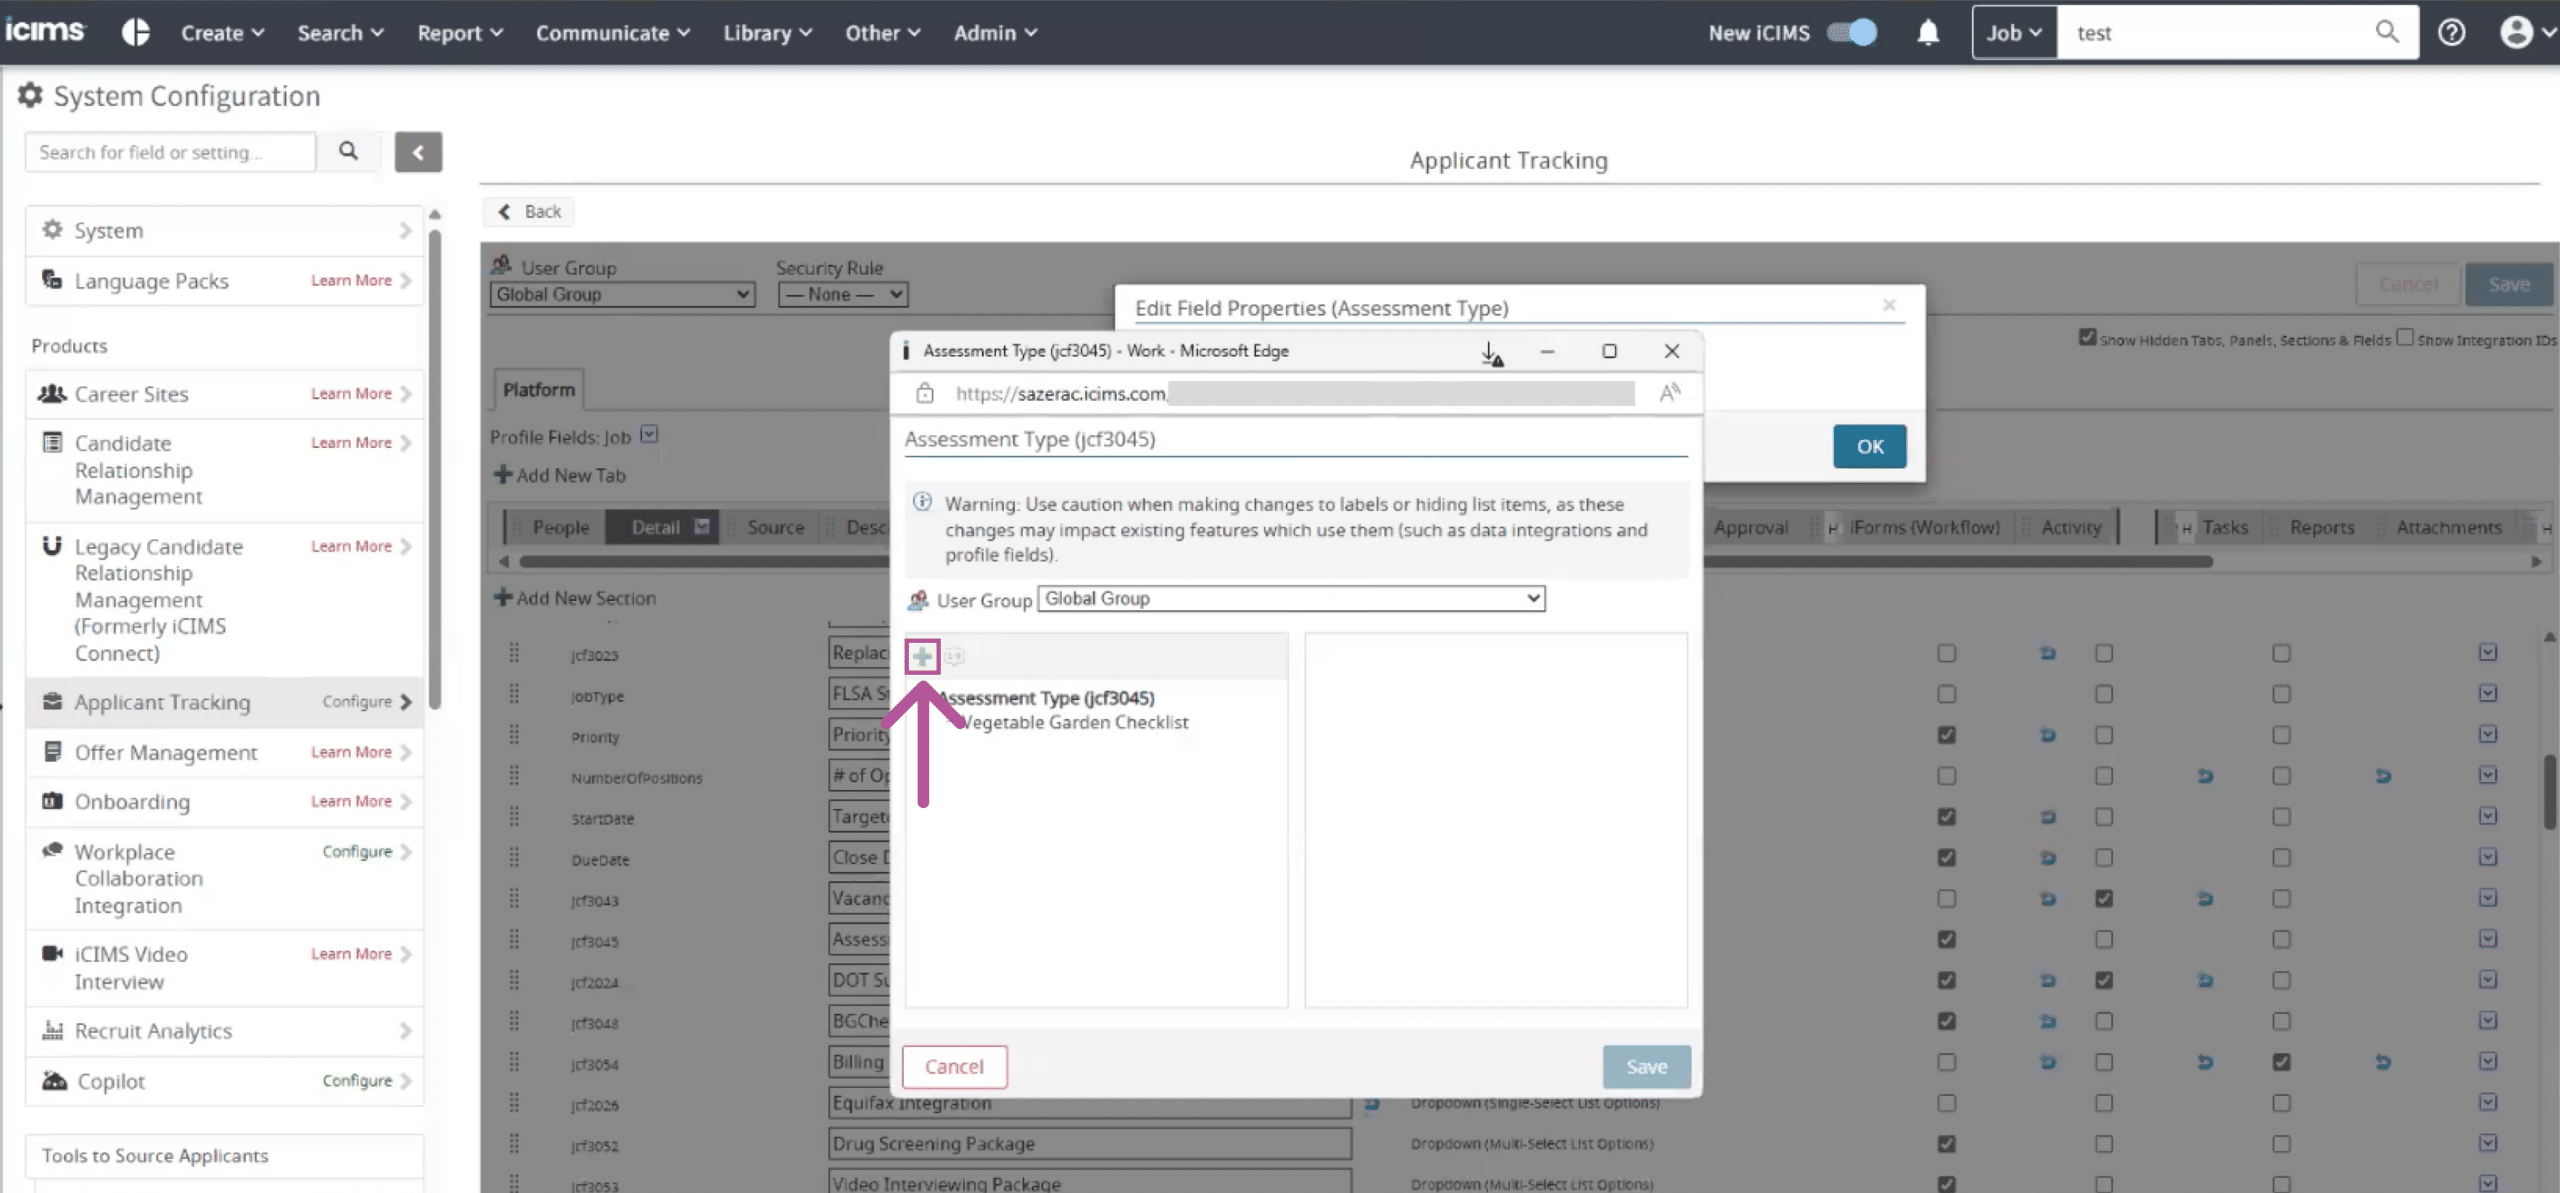Click Cancel in Assessment Type dialog

coord(954,1066)
